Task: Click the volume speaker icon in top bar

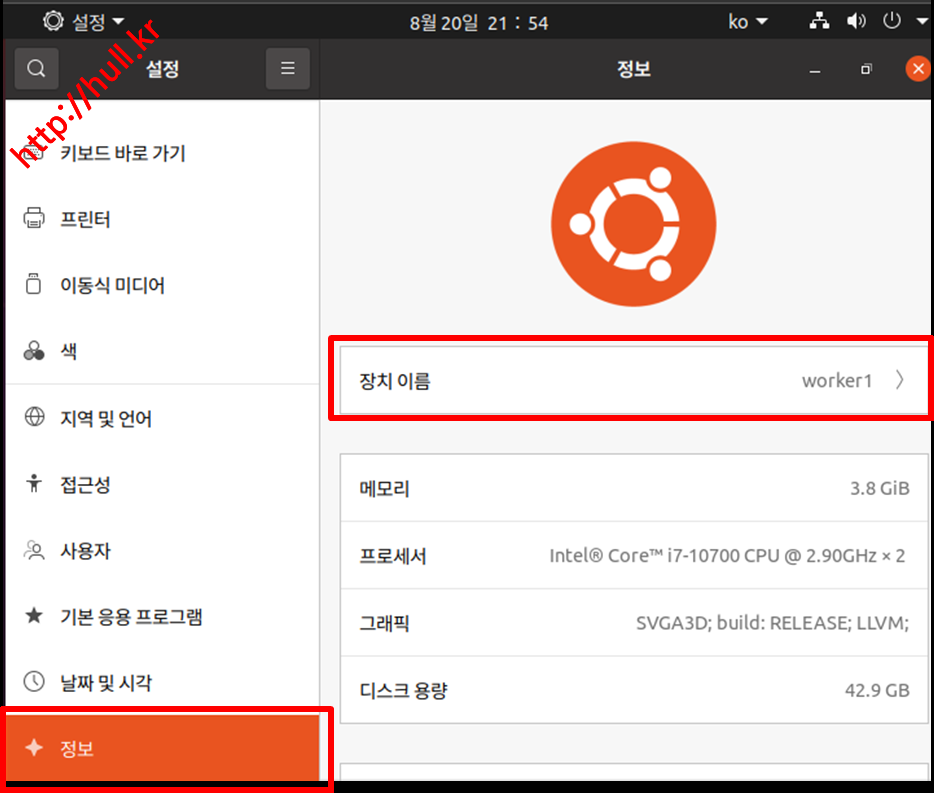Action: 856,21
